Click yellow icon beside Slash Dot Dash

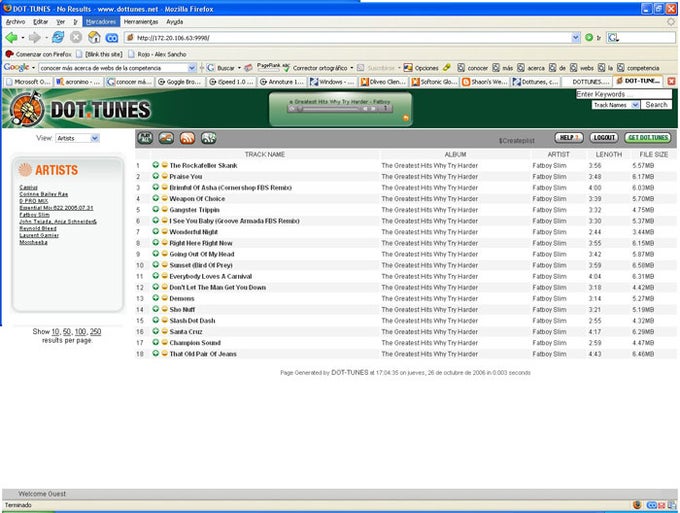(164, 320)
